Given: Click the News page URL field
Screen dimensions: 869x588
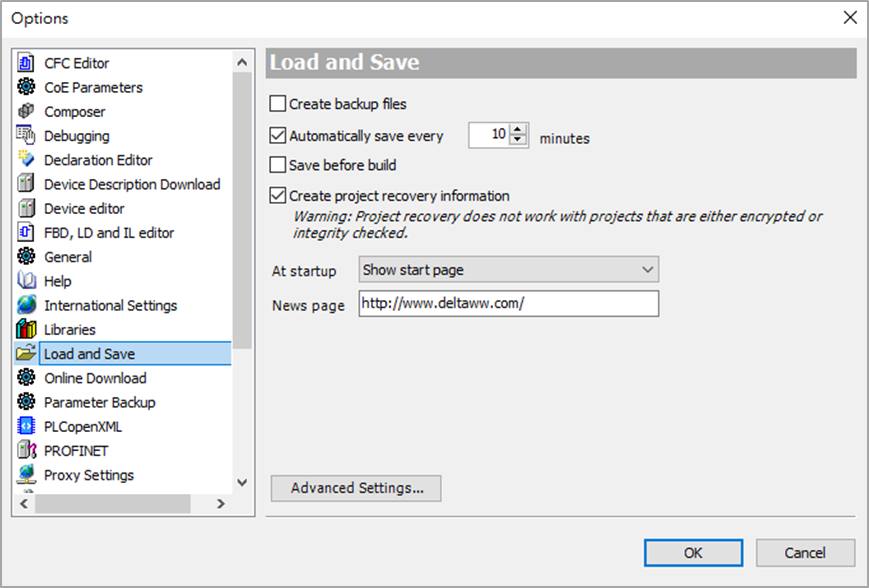Looking at the screenshot, I should pyautogui.click(x=509, y=304).
